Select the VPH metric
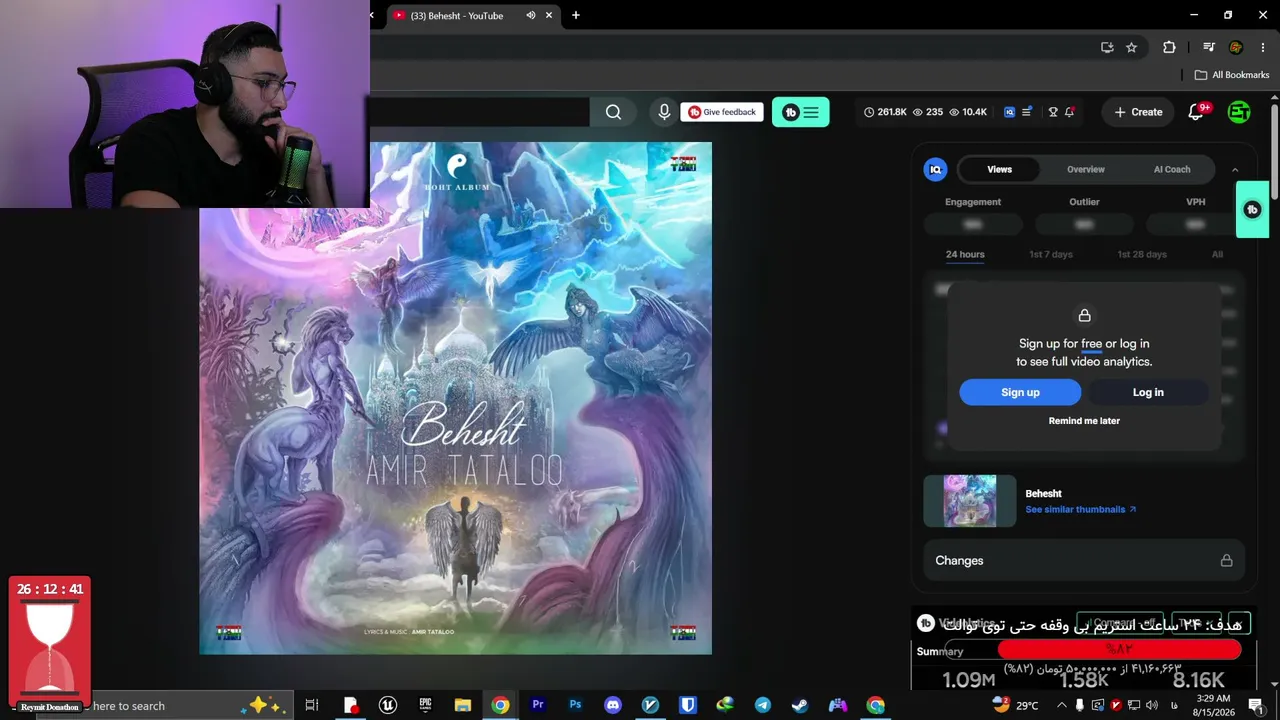1280x720 pixels. pyautogui.click(x=1195, y=202)
